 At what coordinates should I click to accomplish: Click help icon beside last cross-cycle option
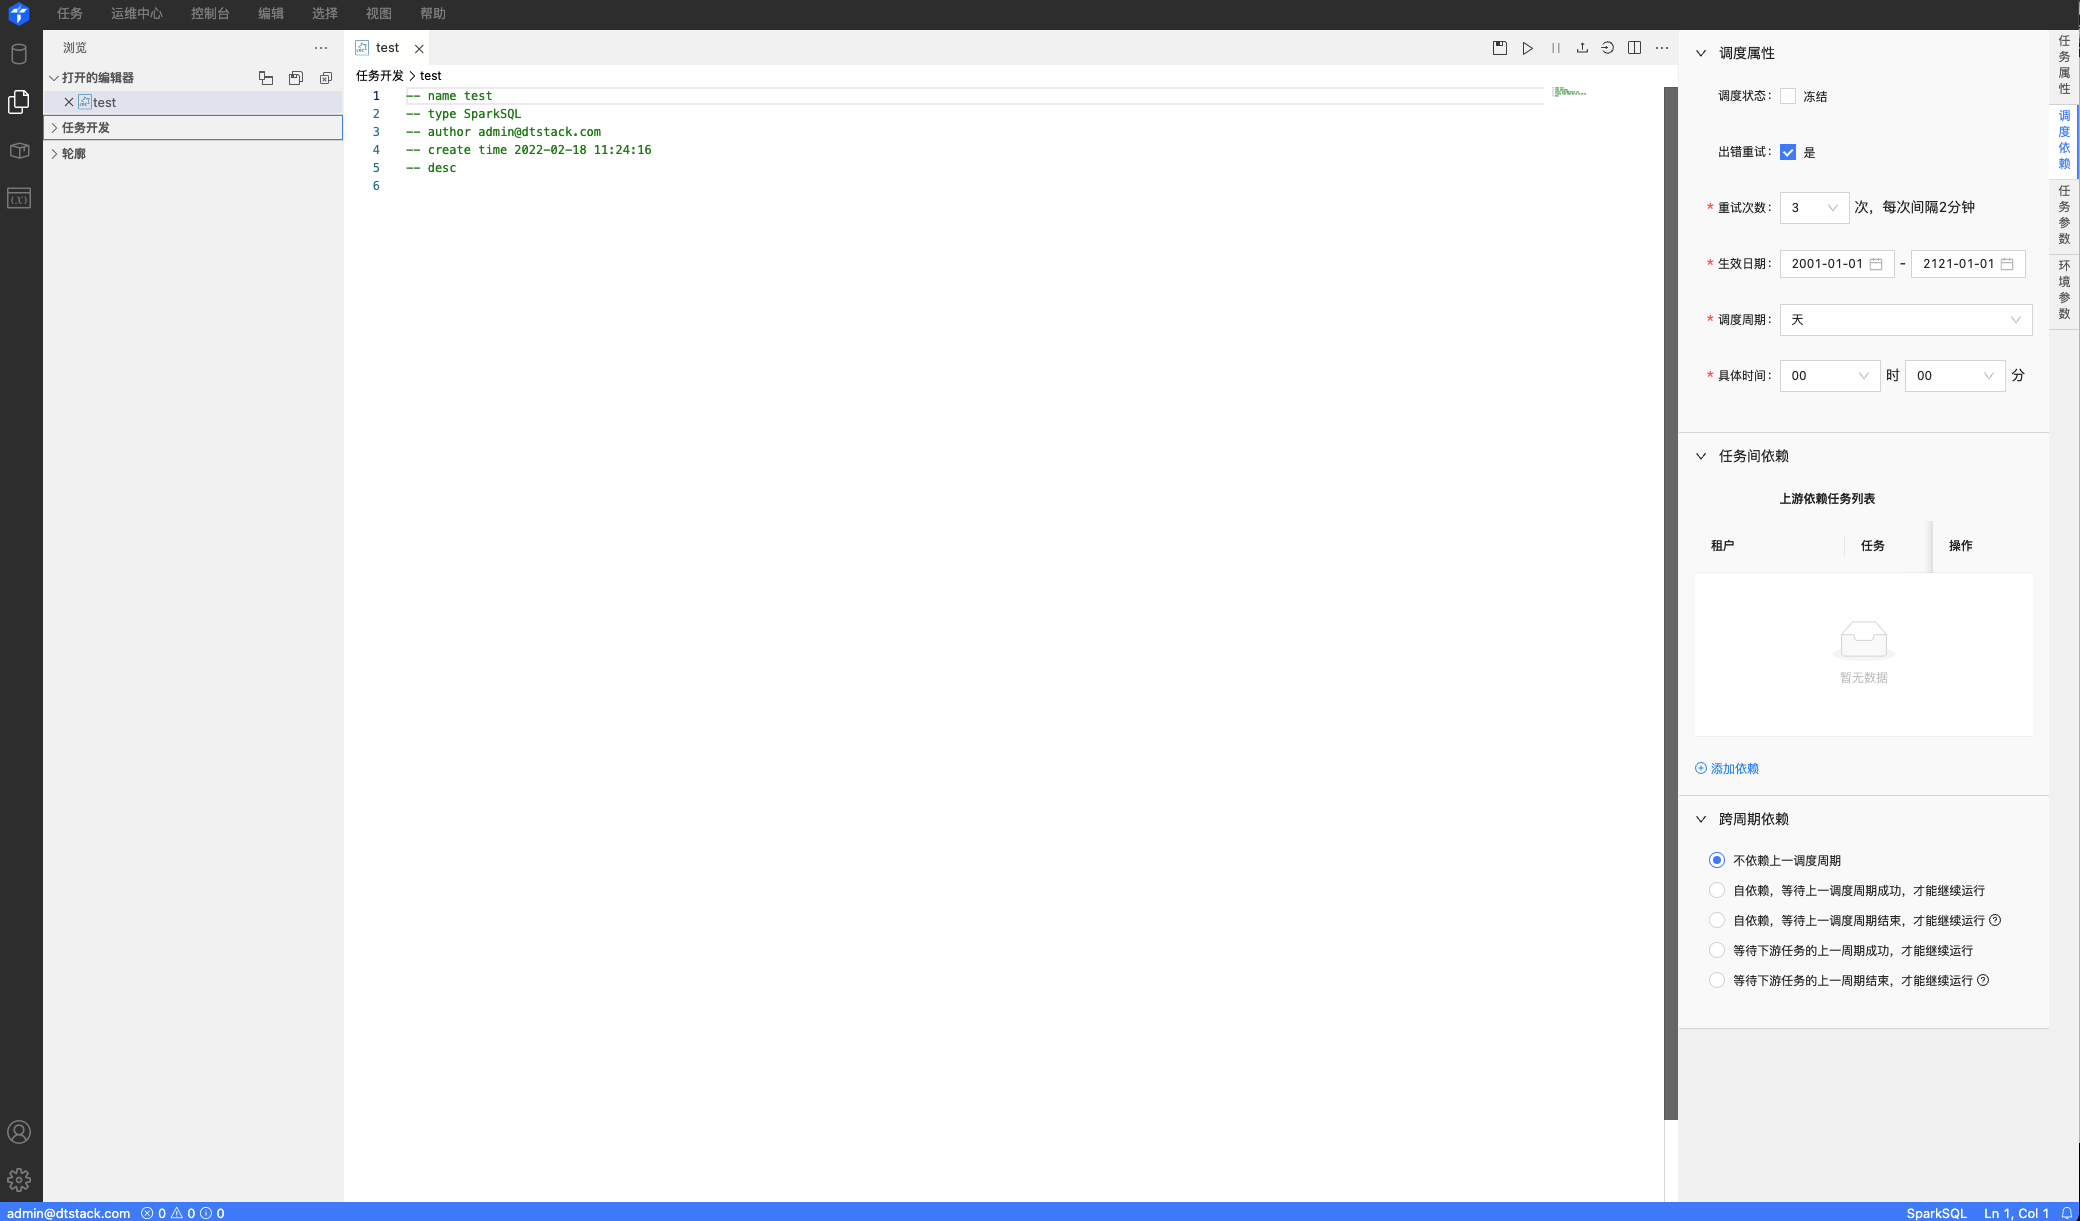pyautogui.click(x=1983, y=980)
